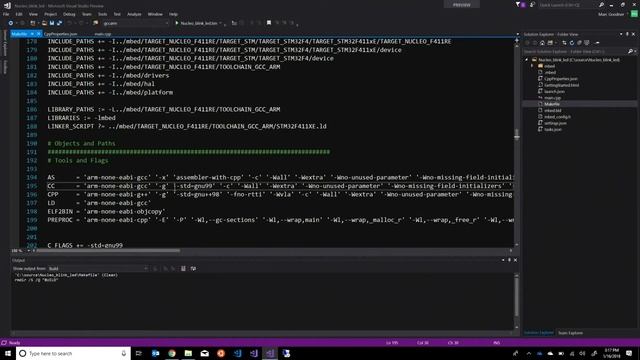Viewport: 640px width, 360px height.
Task: Expand the mbed folder in Solution Explorer
Action: tap(532, 66)
